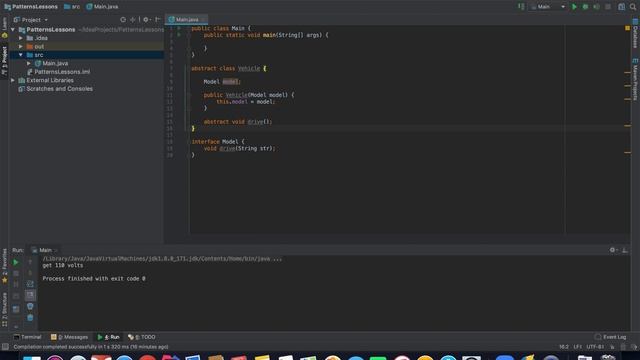Run with coverage from the top toolbar

596,7
